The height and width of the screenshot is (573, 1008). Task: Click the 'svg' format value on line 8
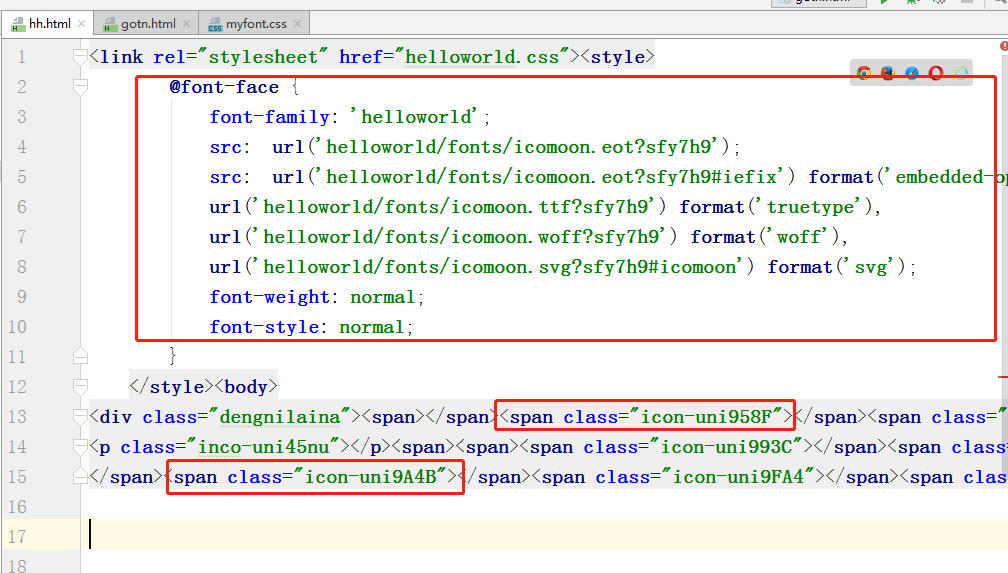[870, 267]
